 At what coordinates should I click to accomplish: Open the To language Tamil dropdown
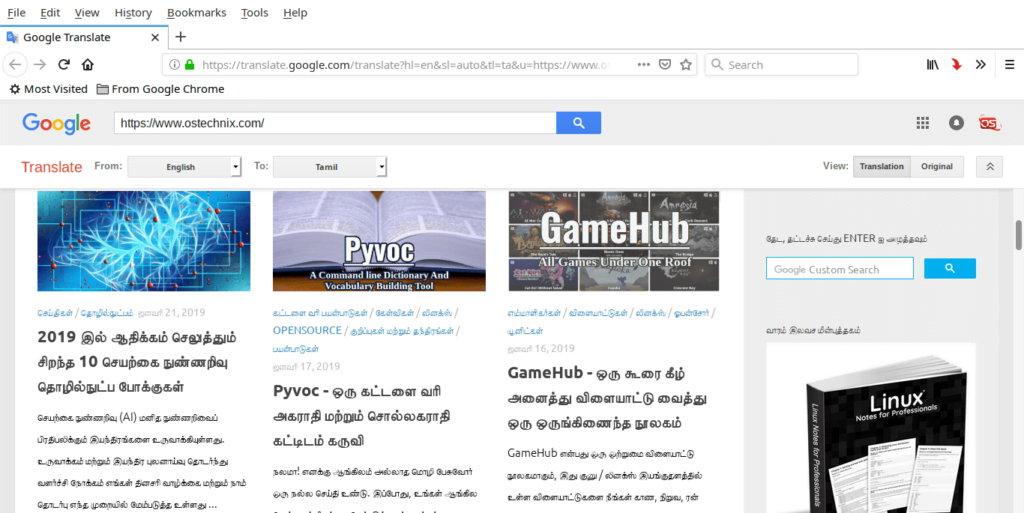pos(330,167)
